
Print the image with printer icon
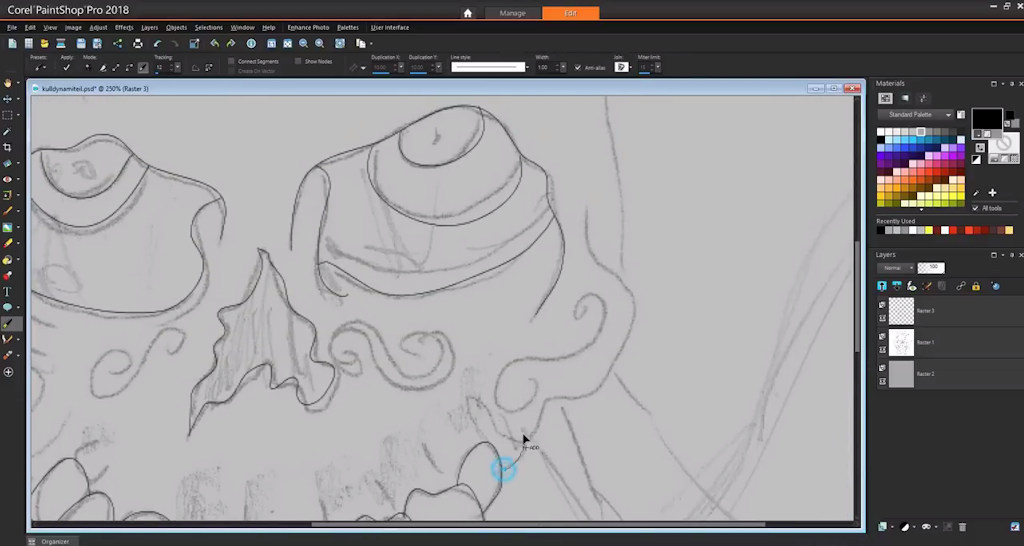pyautogui.click(x=138, y=44)
